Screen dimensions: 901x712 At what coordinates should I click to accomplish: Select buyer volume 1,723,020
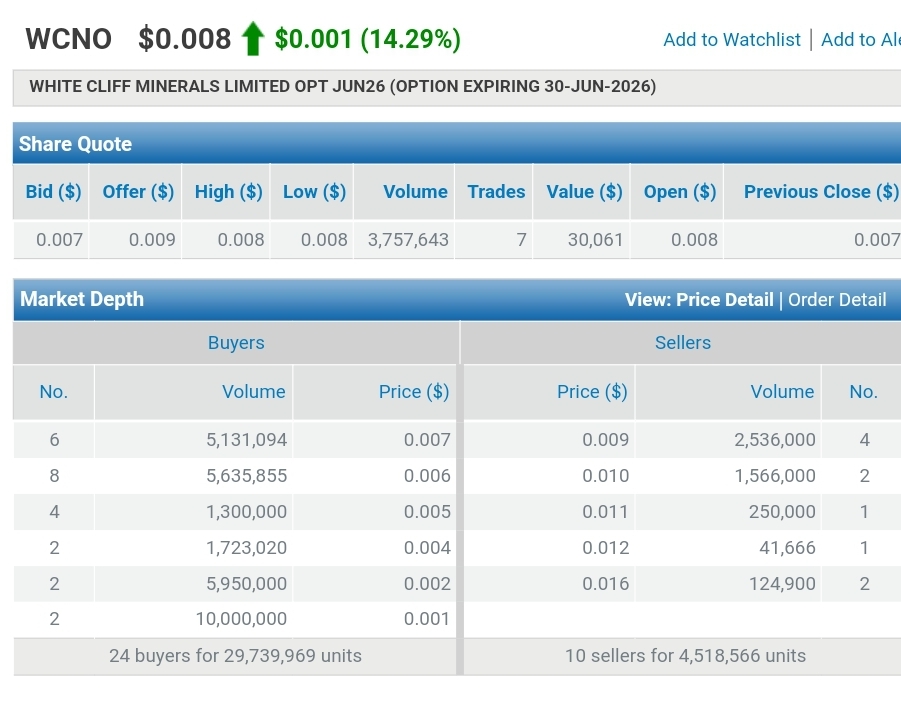tap(247, 548)
